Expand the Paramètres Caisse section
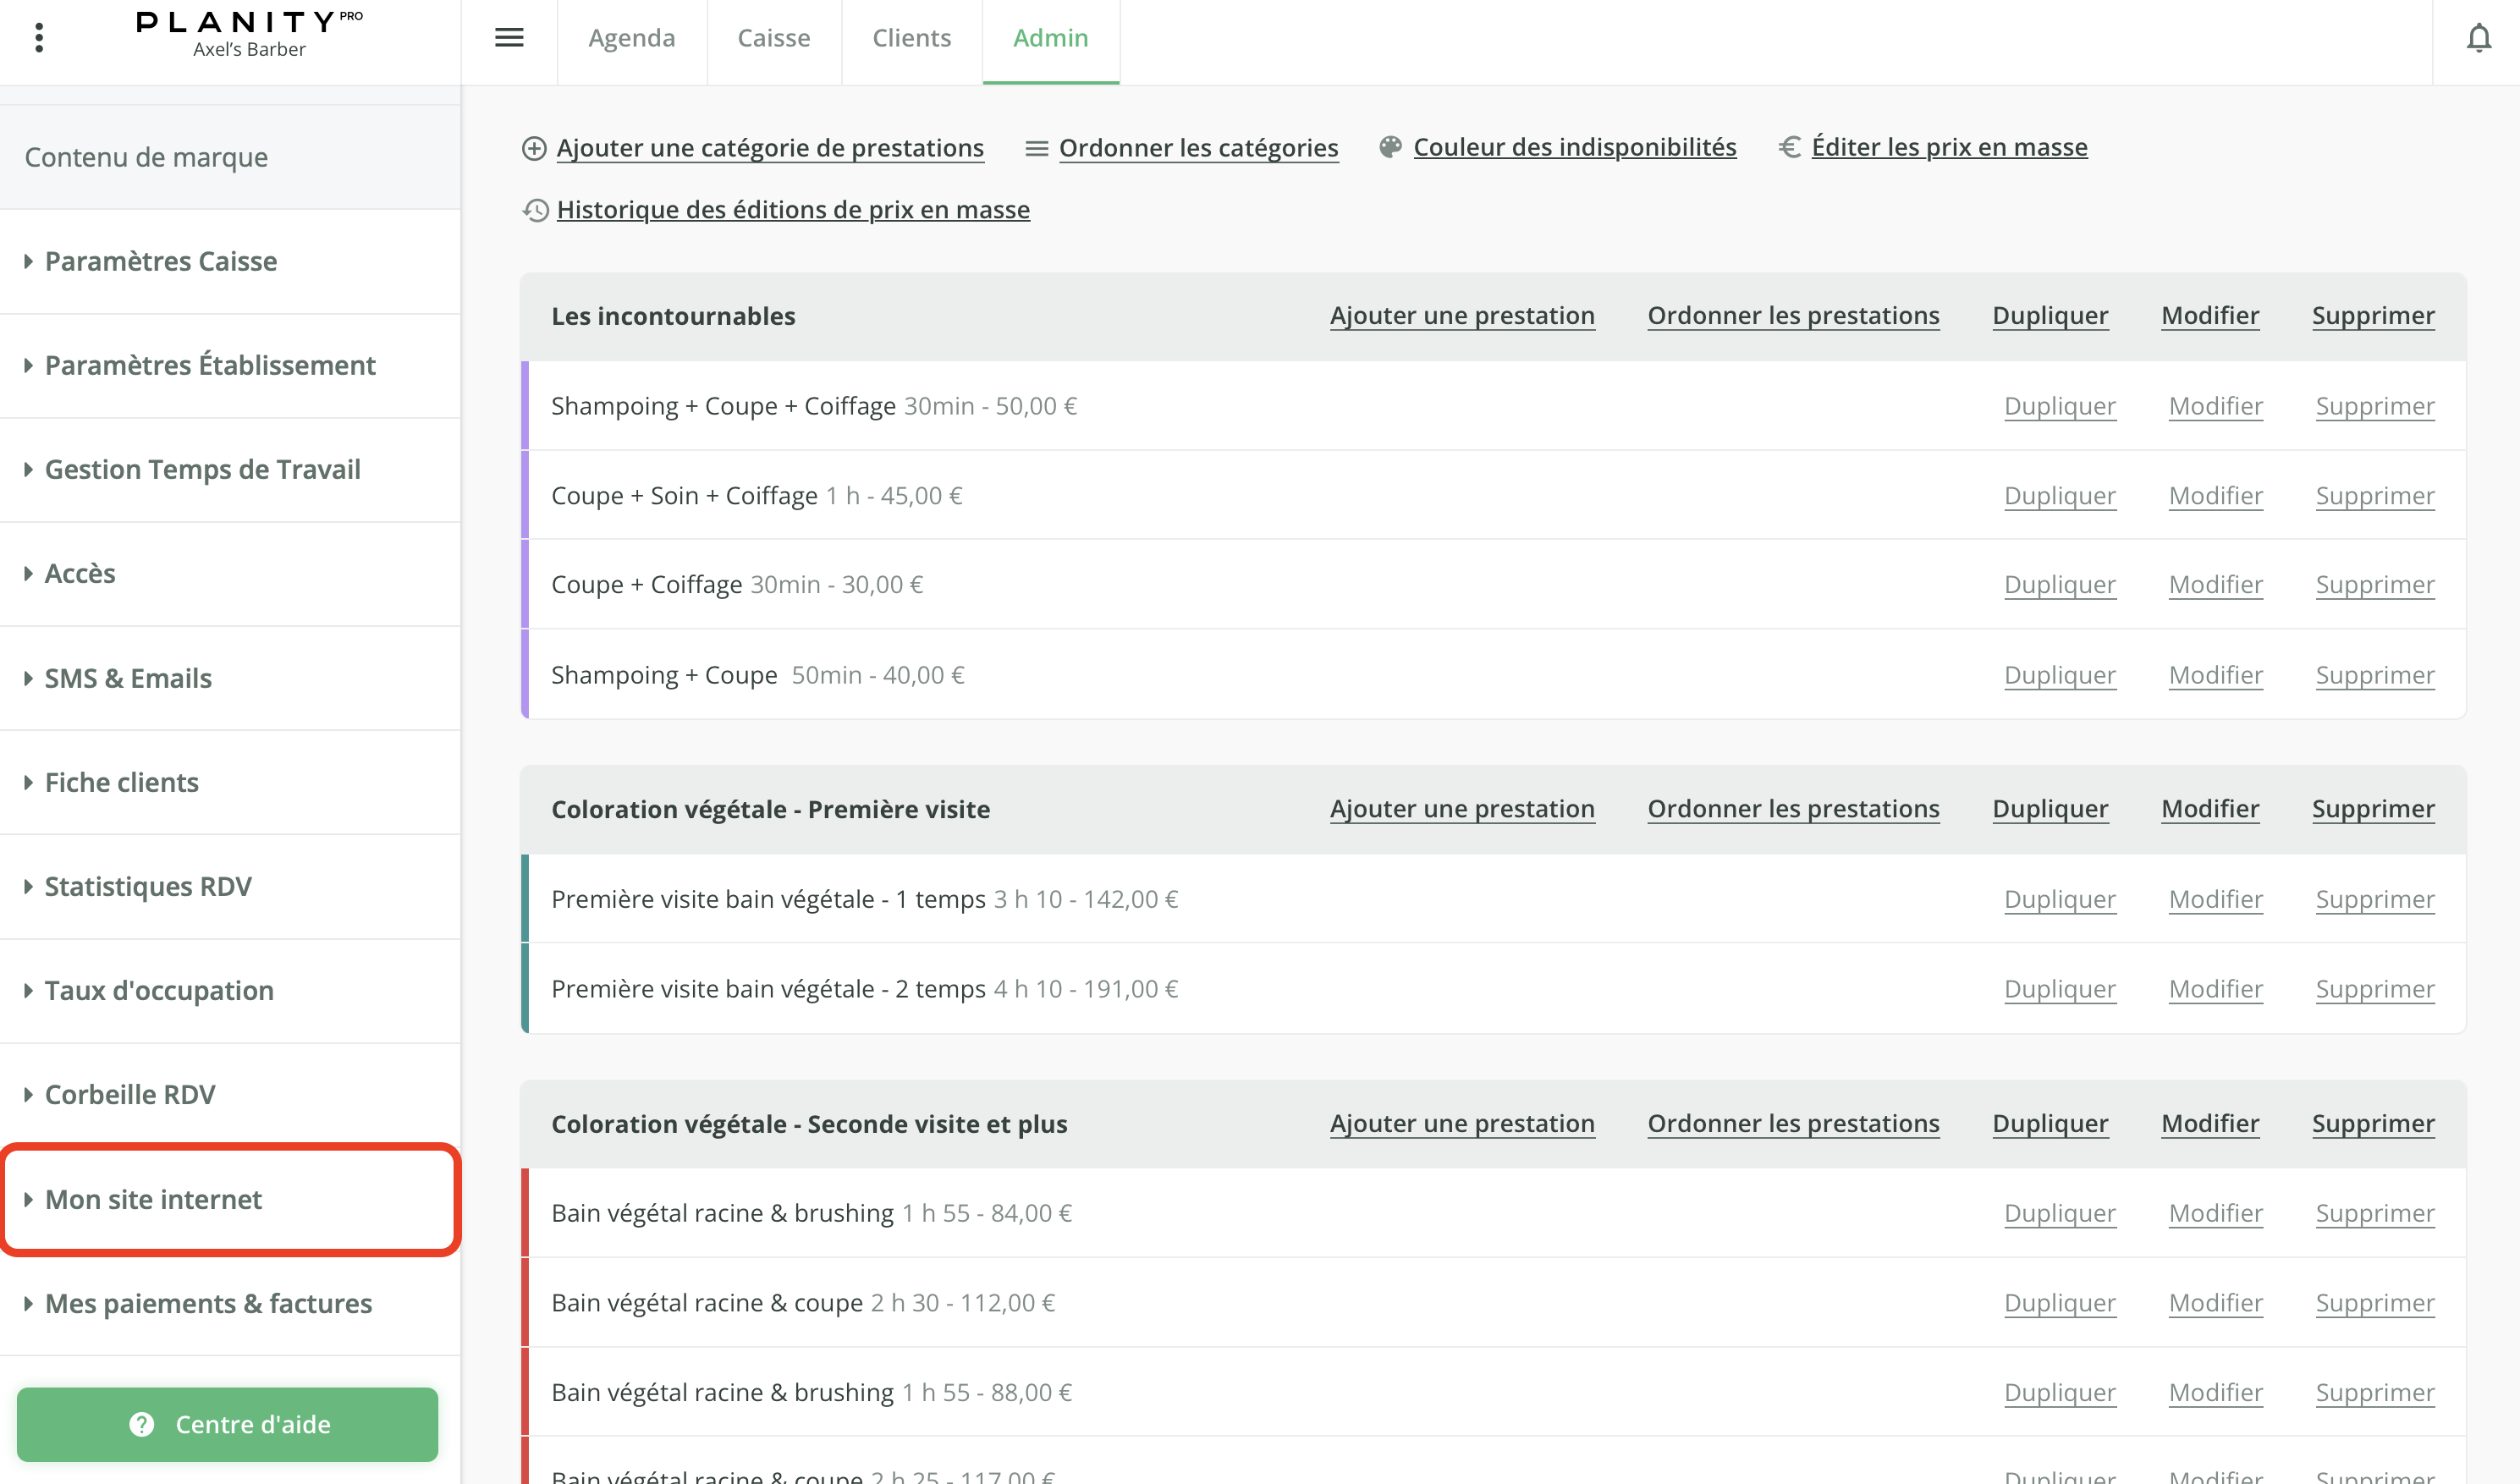Image resolution: width=2520 pixels, height=1484 pixels. coord(160,261)
